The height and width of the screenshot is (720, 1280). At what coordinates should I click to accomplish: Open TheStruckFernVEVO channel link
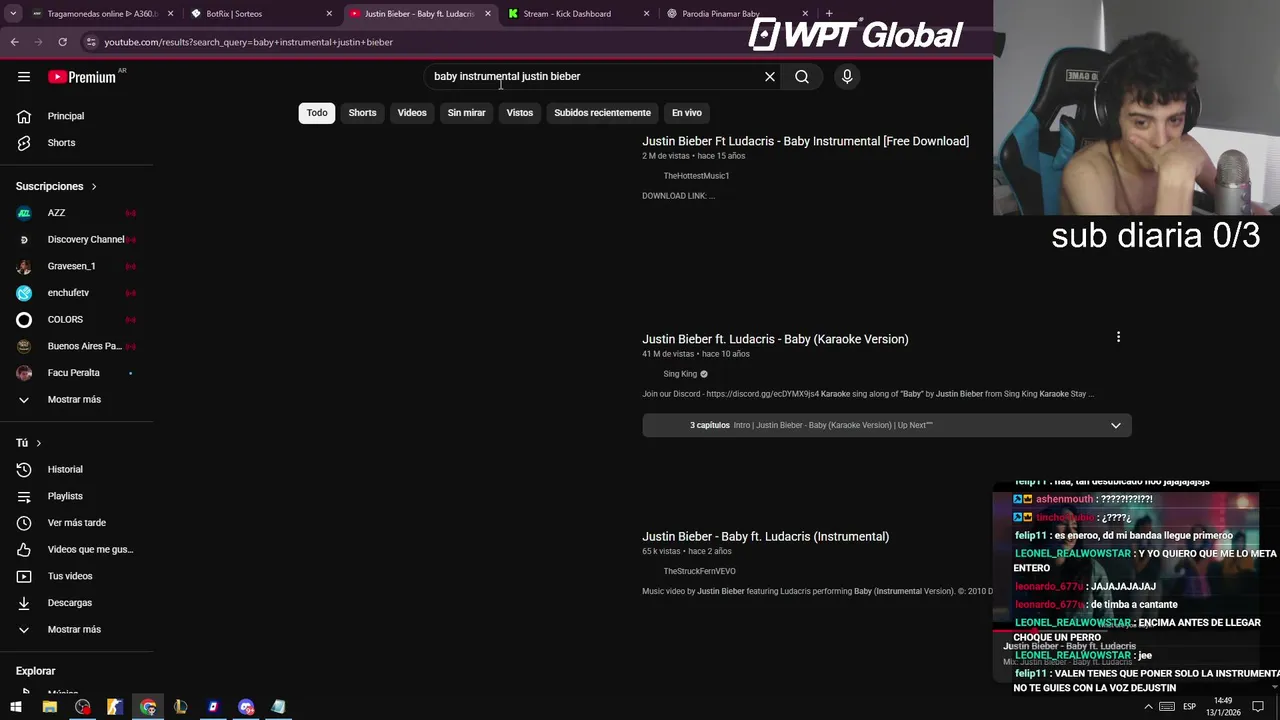[x=699, y=571]
